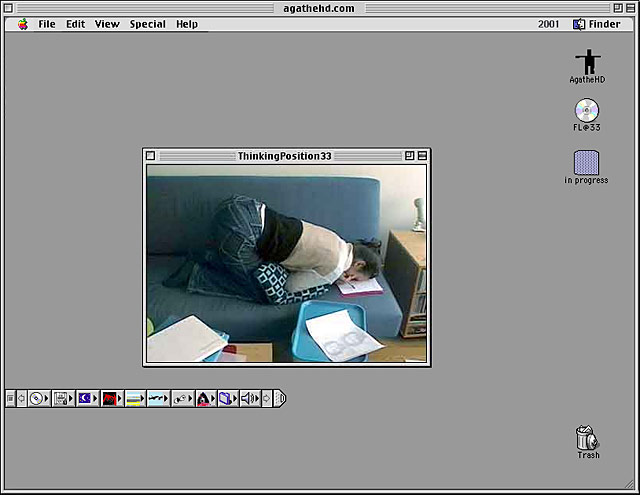Click the CD player control strip module
The image size is (640, 495).
(39, 398)
